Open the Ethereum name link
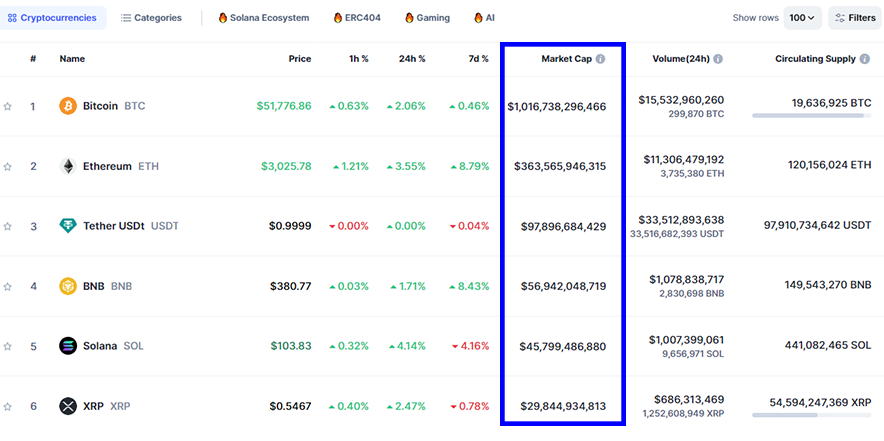884x441 pixels. [x=107, y=166]
